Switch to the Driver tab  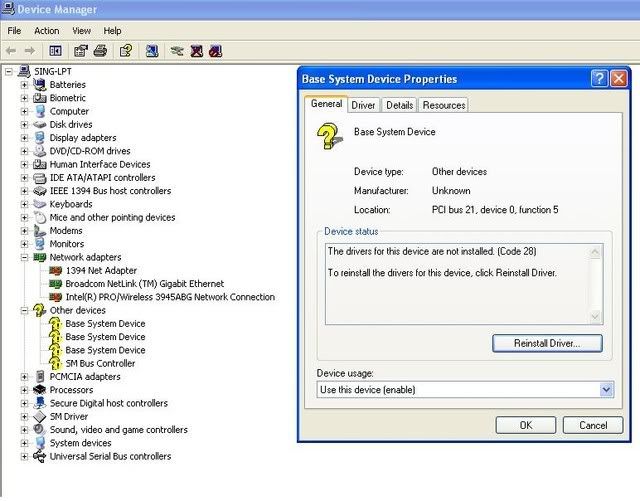[363, 105]
